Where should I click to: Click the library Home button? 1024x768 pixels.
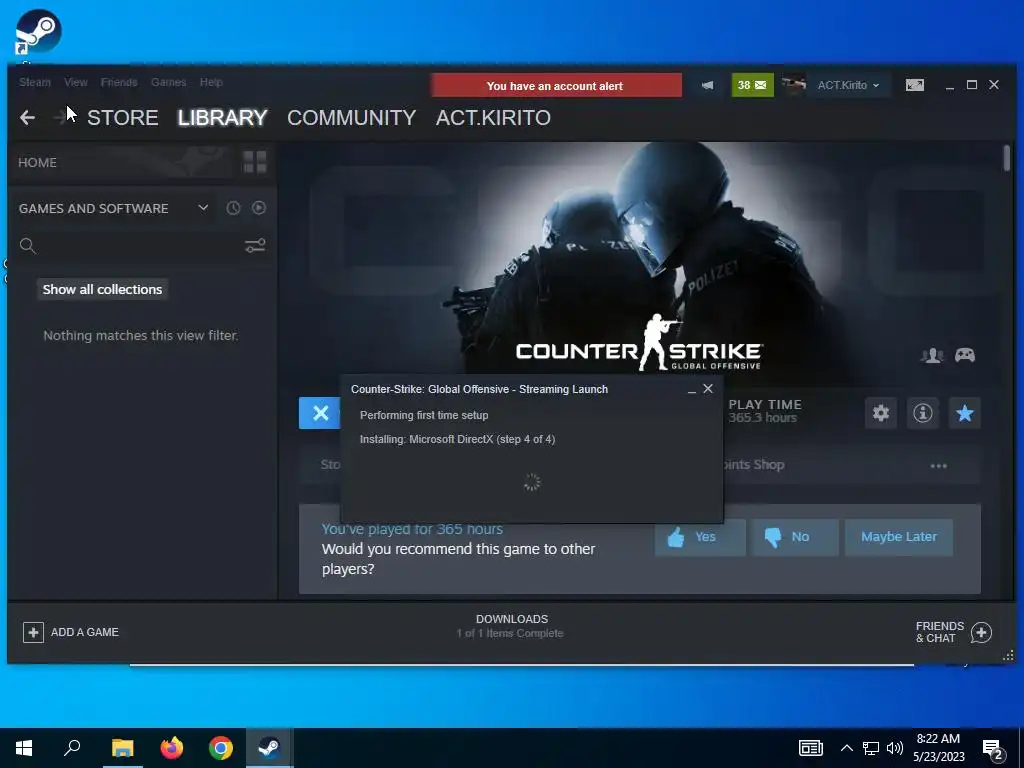tap(37, 163)
